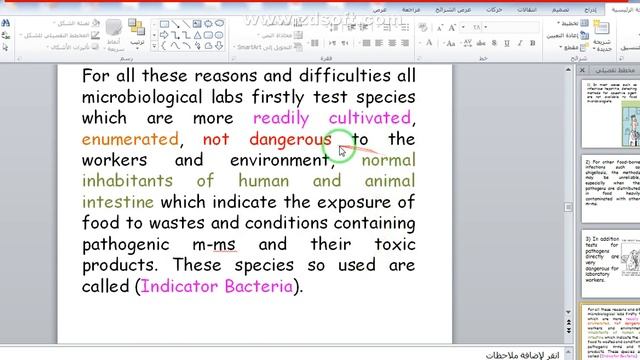The image size is (640, 360).
Task: Click the Next Slide double arrow
Action: pos(568,330)
